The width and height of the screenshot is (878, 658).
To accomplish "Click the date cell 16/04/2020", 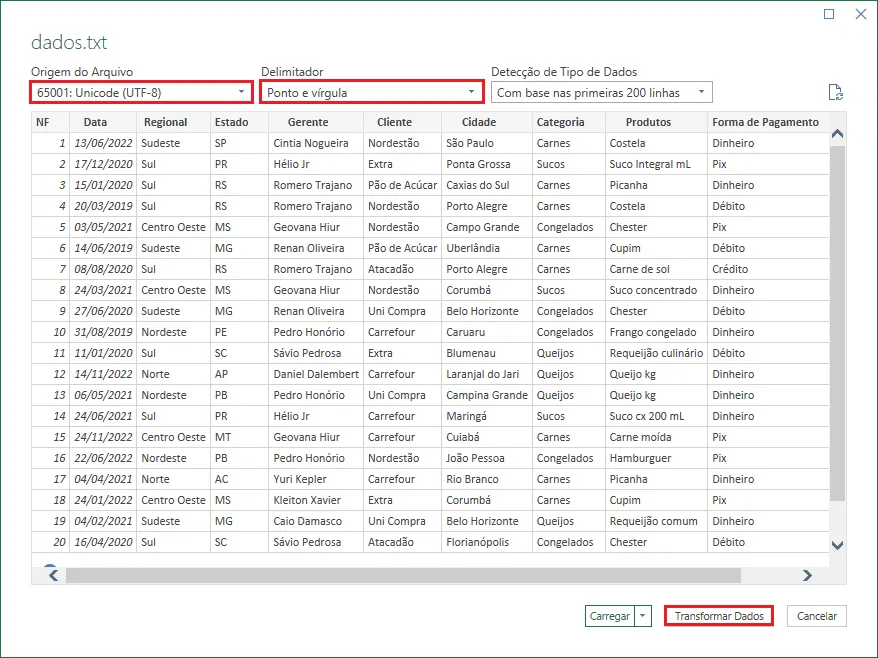I will 103,542.
